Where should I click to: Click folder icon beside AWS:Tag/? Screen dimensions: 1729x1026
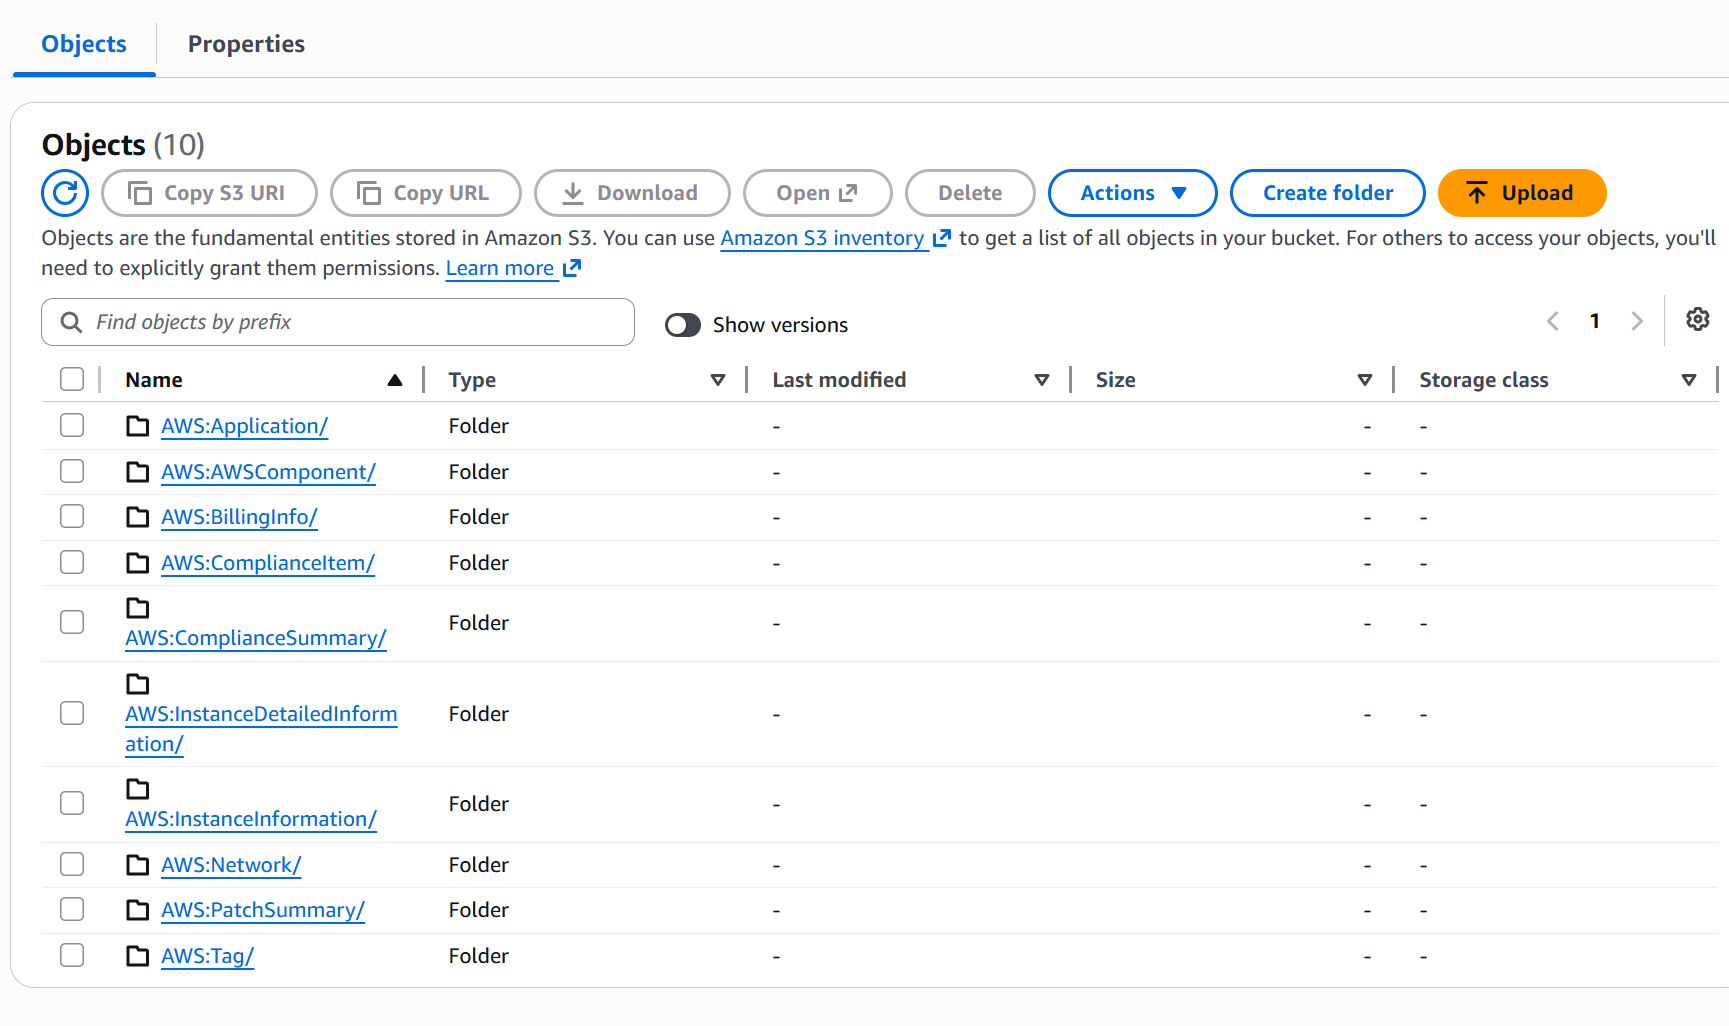tap(138, 956)
